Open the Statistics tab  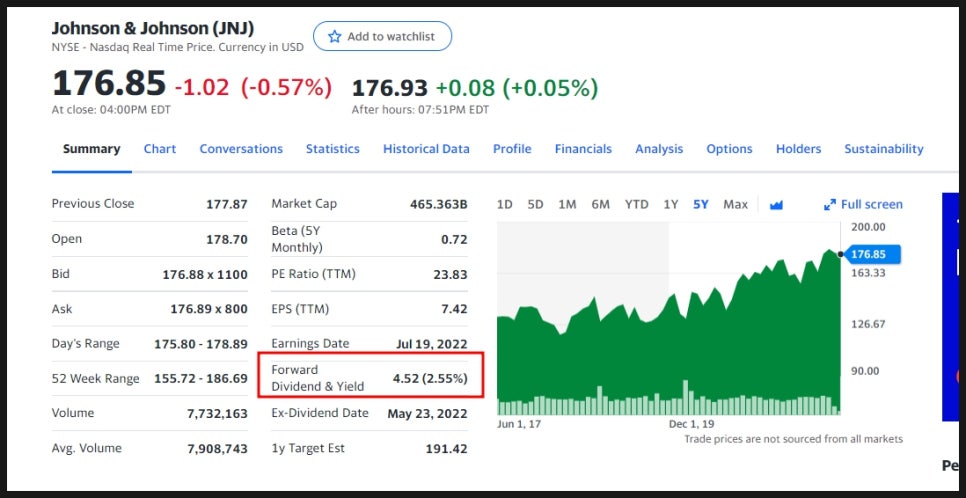333,149
